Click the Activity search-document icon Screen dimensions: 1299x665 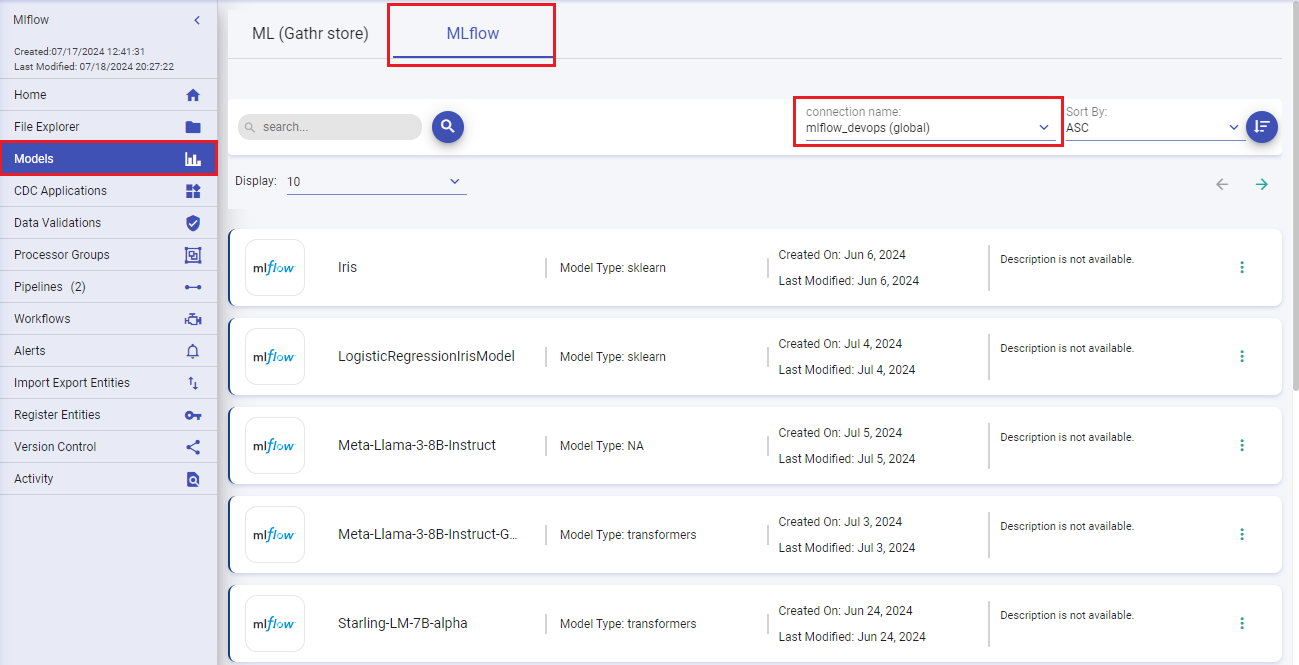tap(193, 479)
